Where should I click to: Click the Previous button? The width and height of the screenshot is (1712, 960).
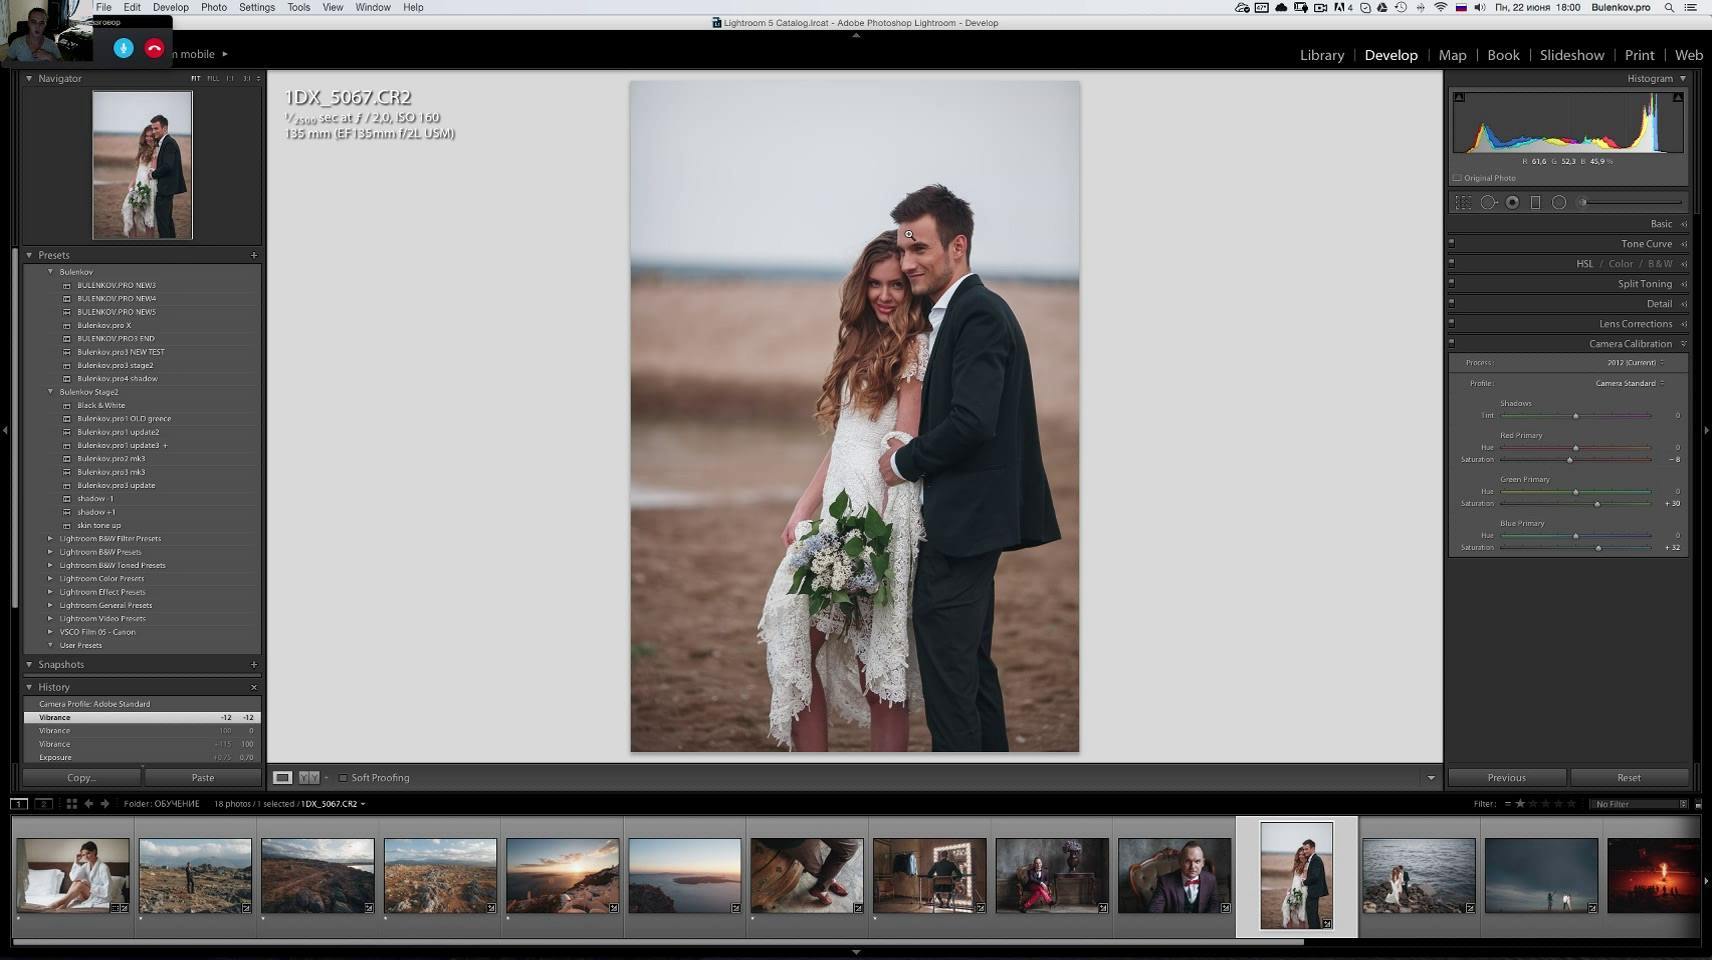tap(1506, 777)
